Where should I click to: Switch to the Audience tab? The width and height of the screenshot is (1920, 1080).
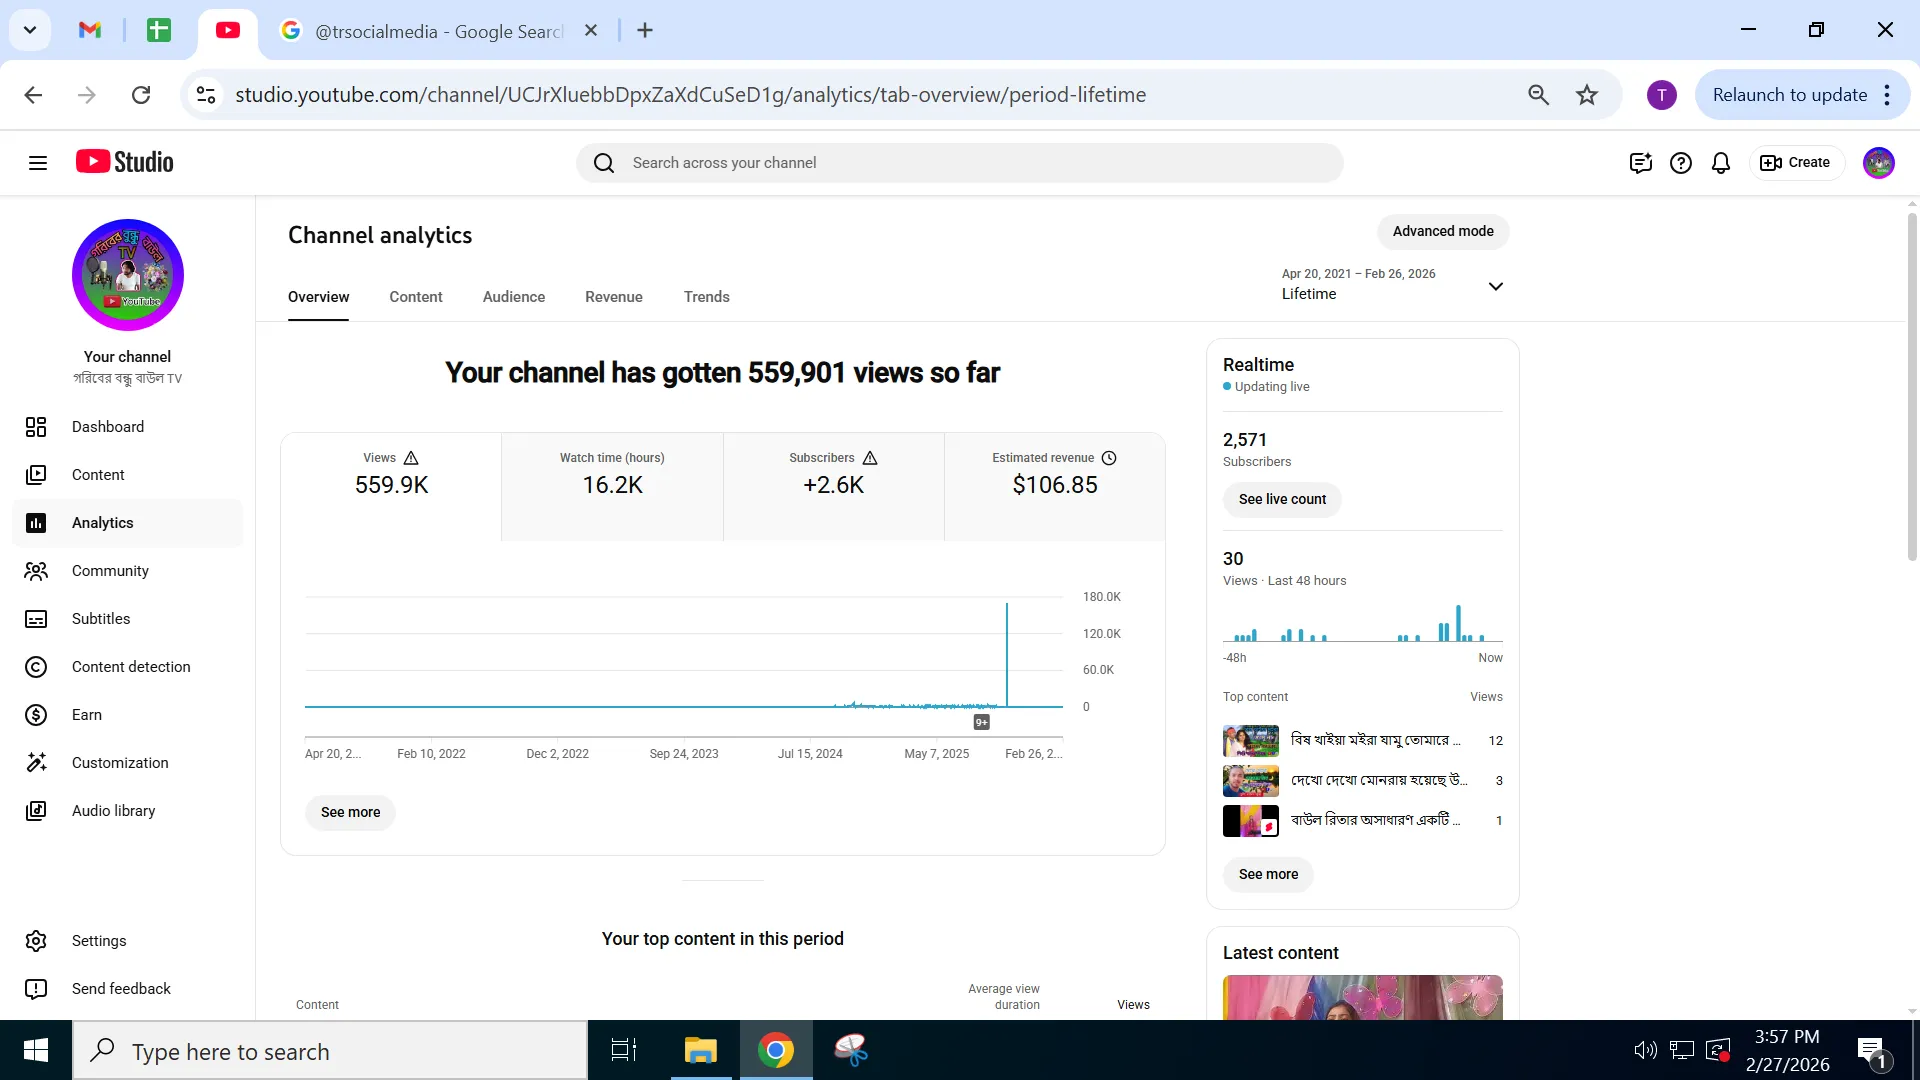(x=514, y=297)
